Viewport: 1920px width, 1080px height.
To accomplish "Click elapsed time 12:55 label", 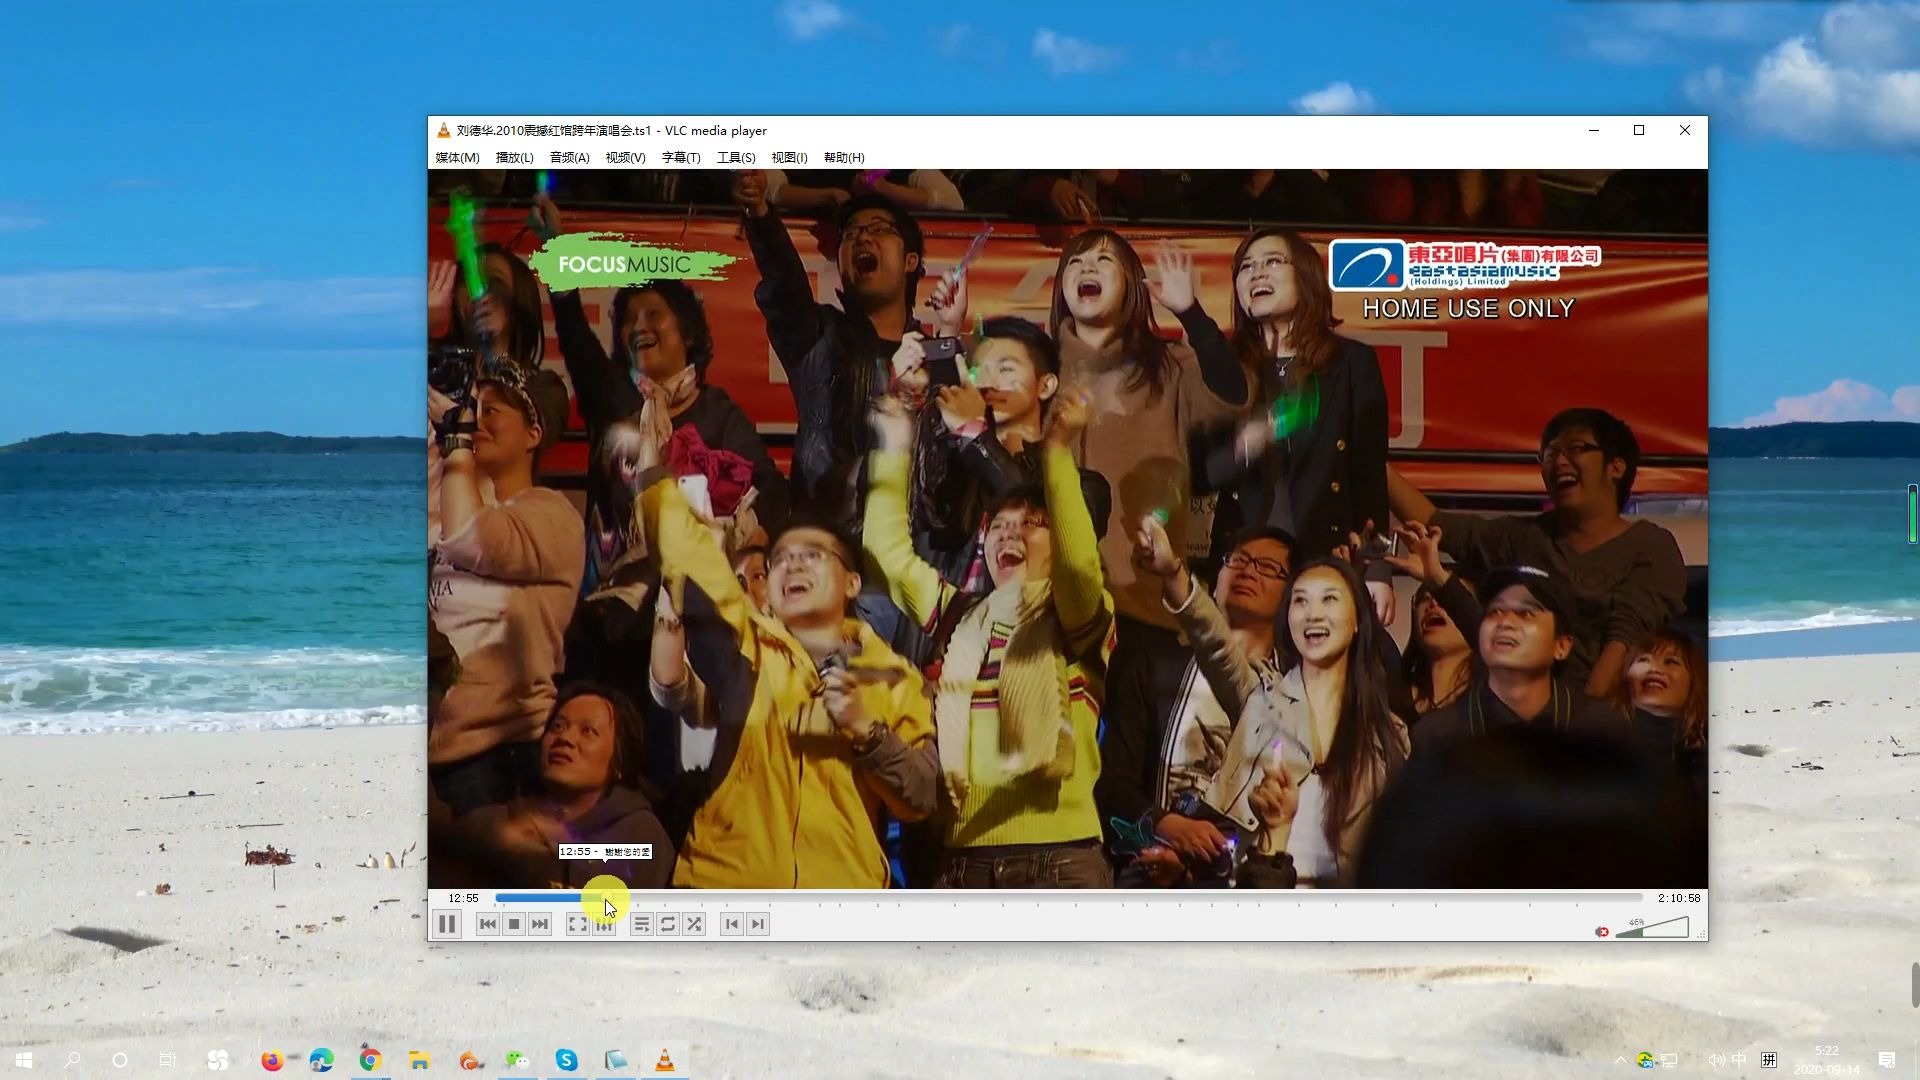I will 463,898.
